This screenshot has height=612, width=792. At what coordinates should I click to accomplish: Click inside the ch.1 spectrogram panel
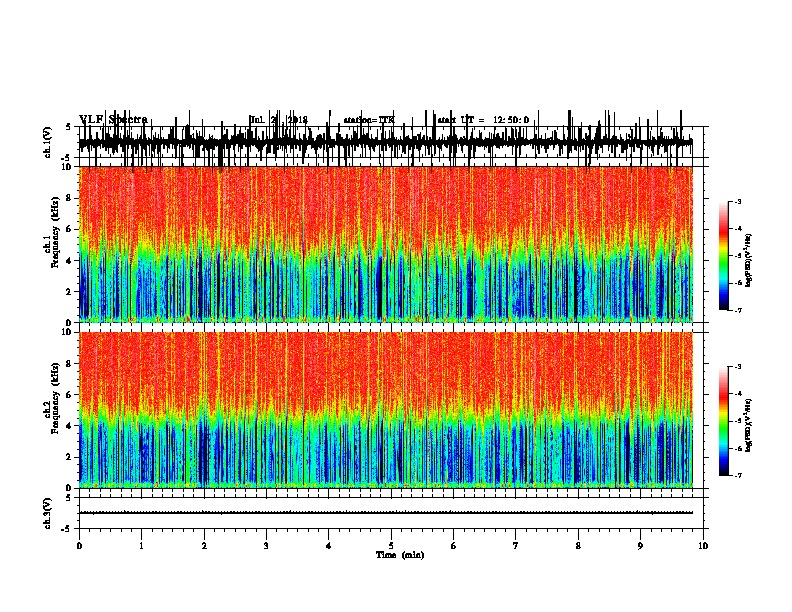(x=386, y=244)
